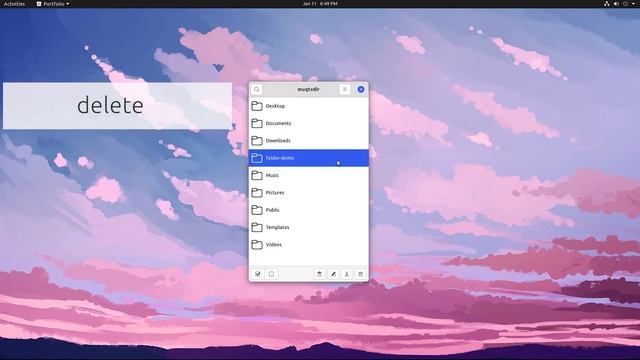
Task: Open the Public folder row
Action: [309, 210]
